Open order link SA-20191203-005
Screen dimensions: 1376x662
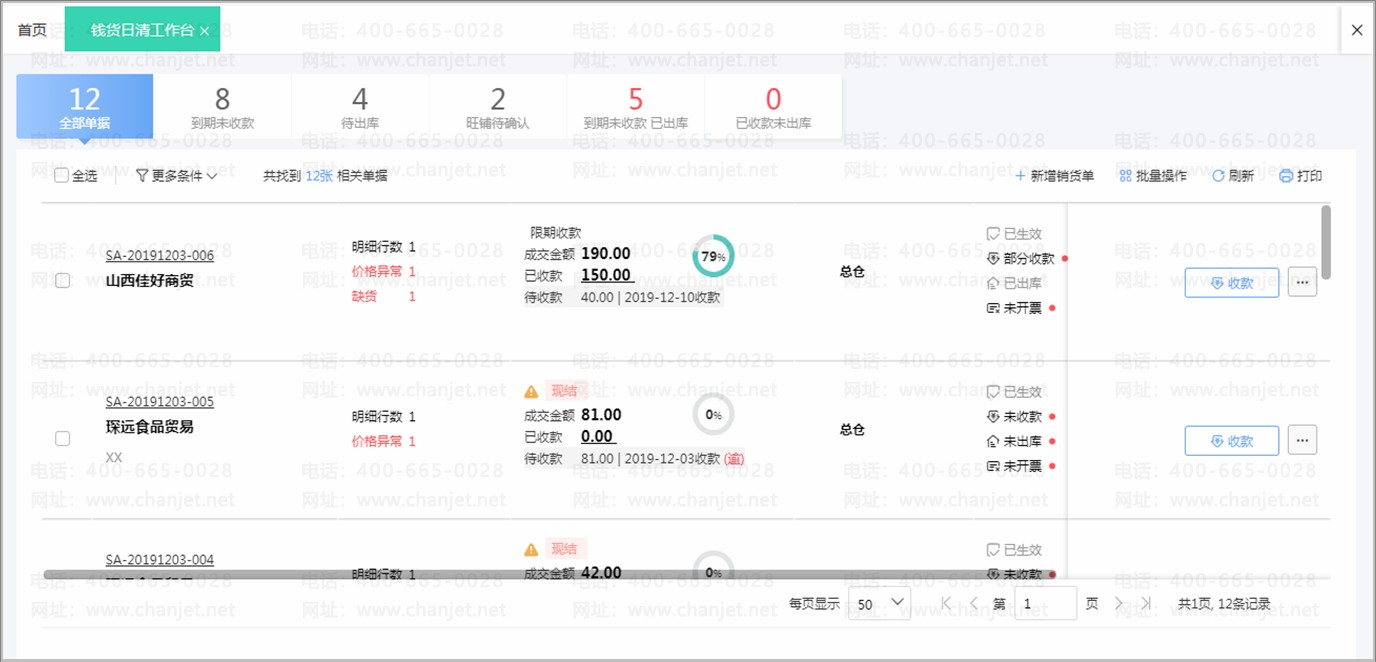pyautogui.click(x=160, y=402)
